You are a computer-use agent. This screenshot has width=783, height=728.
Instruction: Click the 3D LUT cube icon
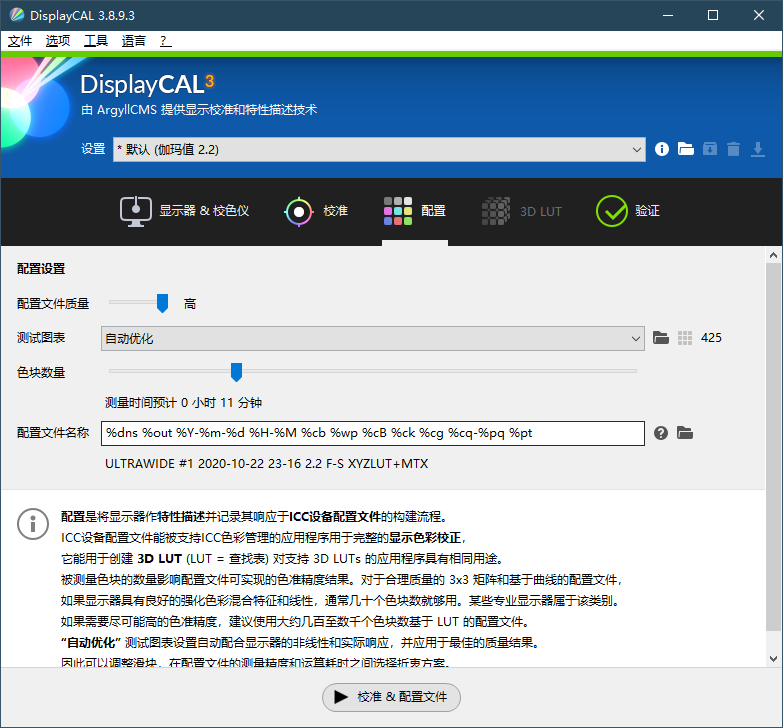pos(496,211)
